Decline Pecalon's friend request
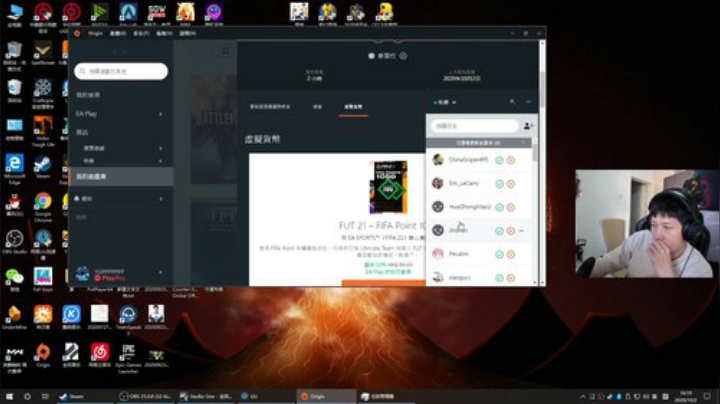The height and width of the screenshot is (404, 720). [511, 254]
